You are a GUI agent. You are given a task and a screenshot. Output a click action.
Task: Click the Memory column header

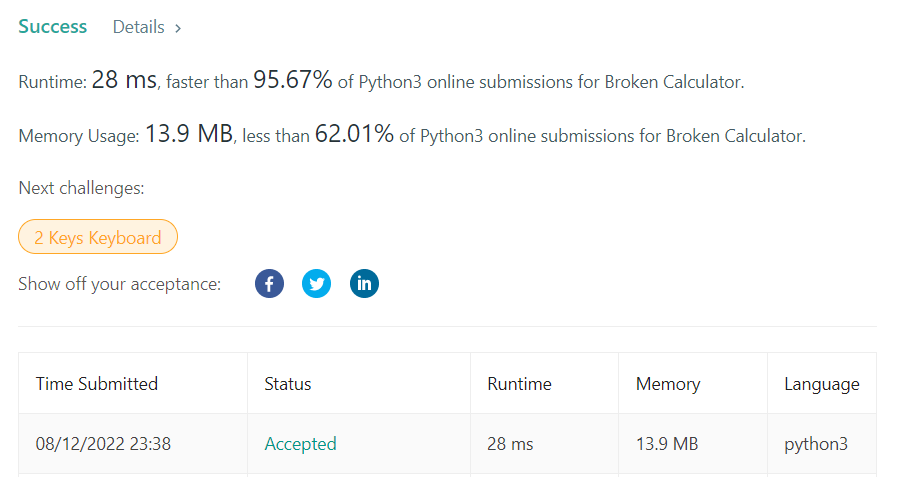668,384
